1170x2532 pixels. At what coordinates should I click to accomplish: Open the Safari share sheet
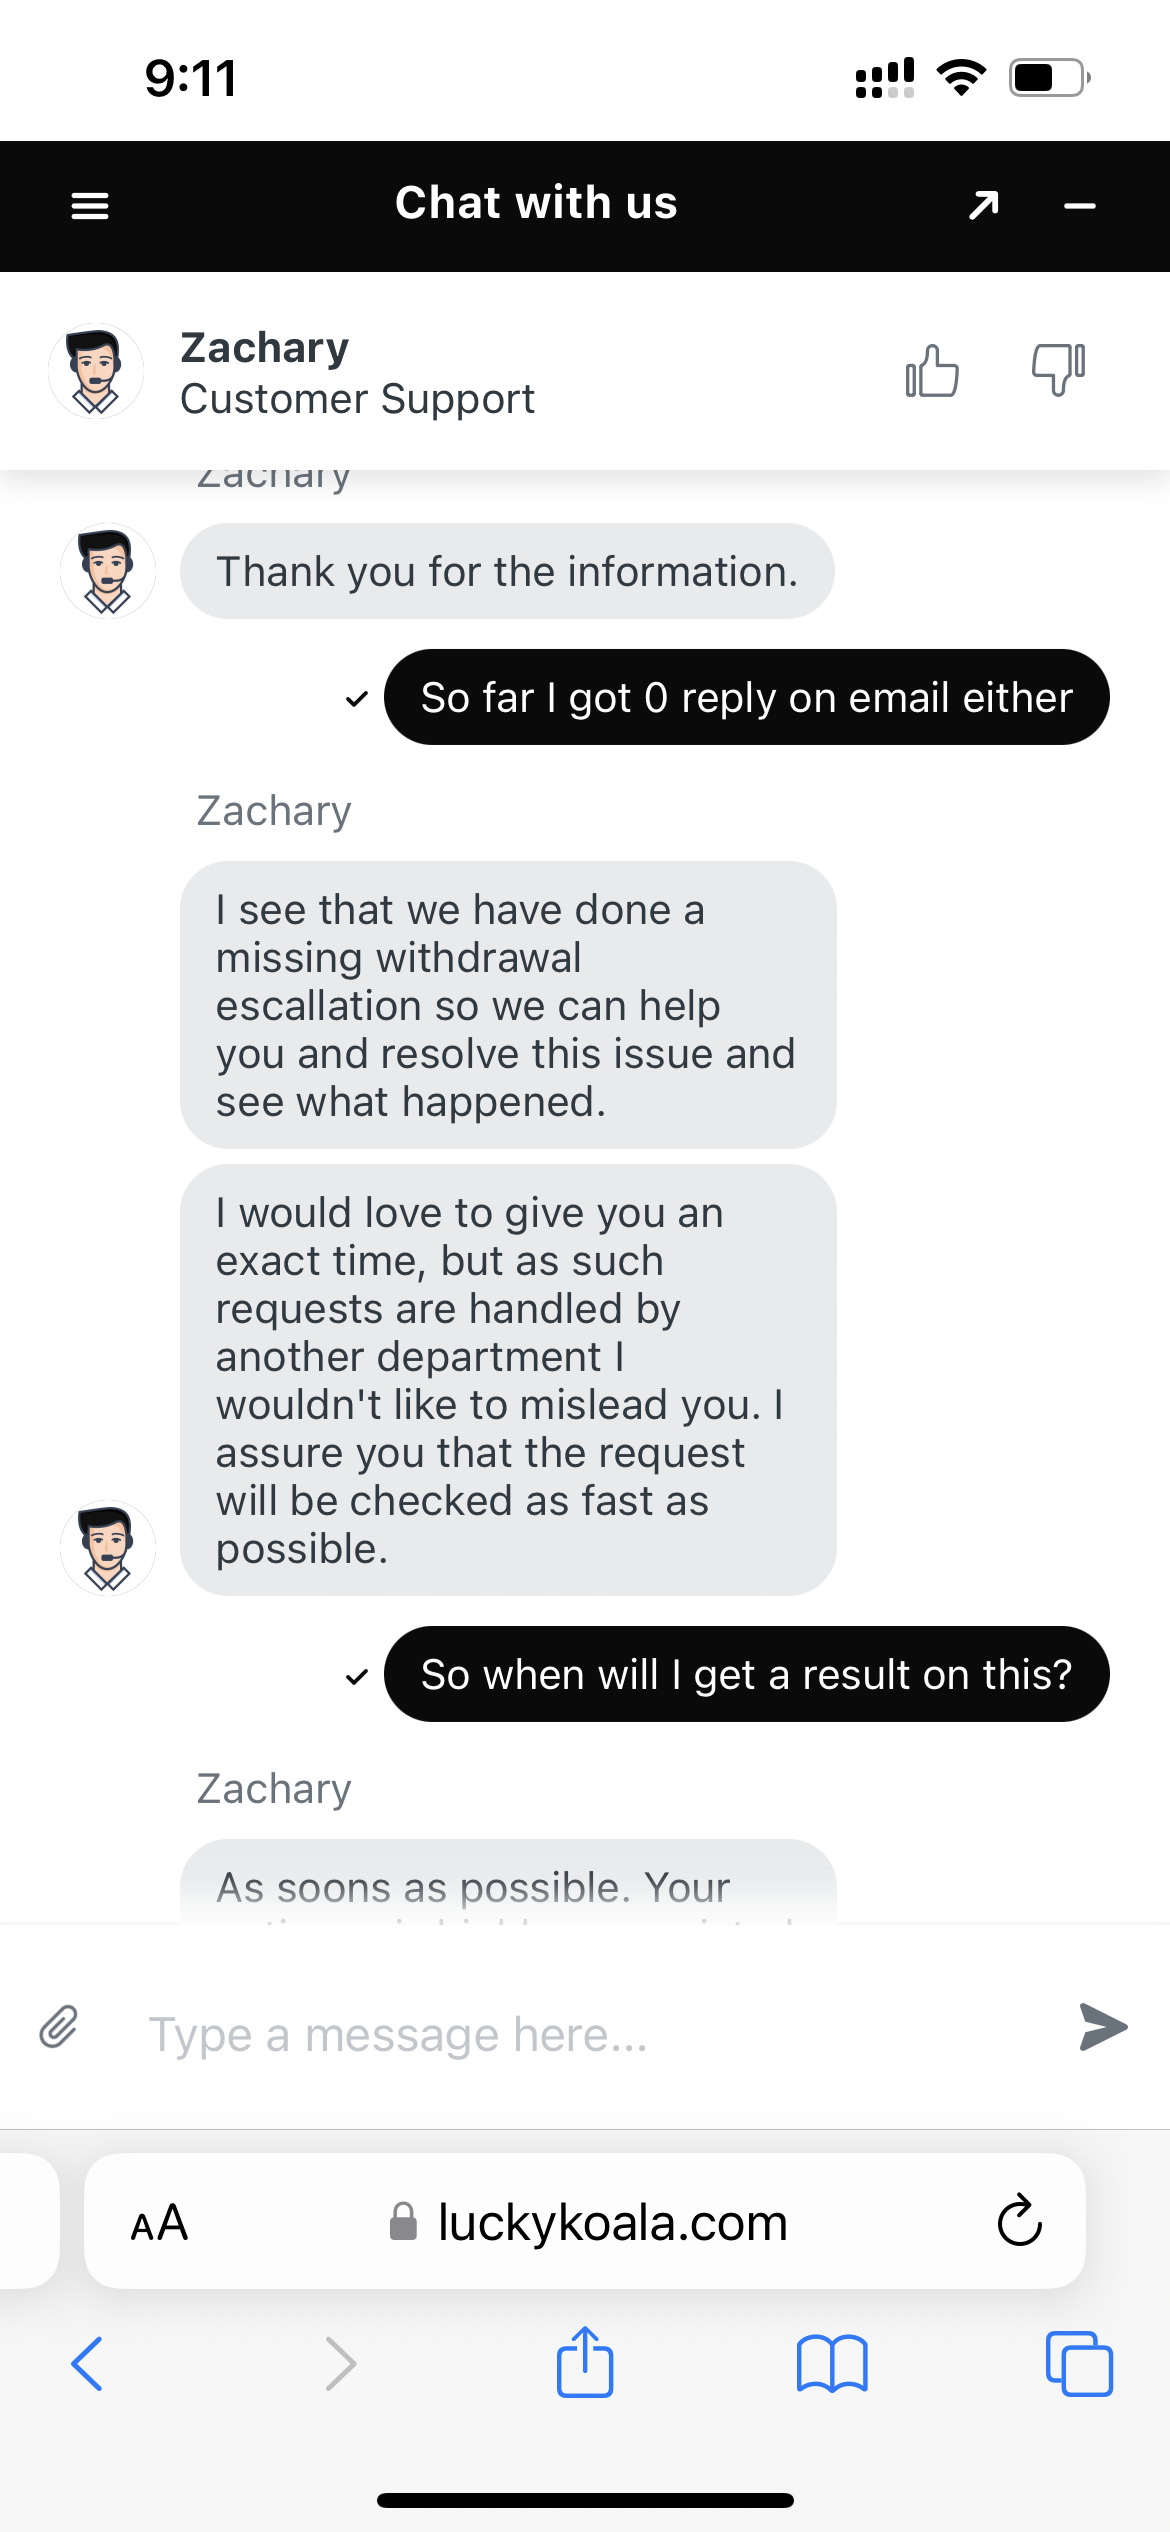[585, 2362]
